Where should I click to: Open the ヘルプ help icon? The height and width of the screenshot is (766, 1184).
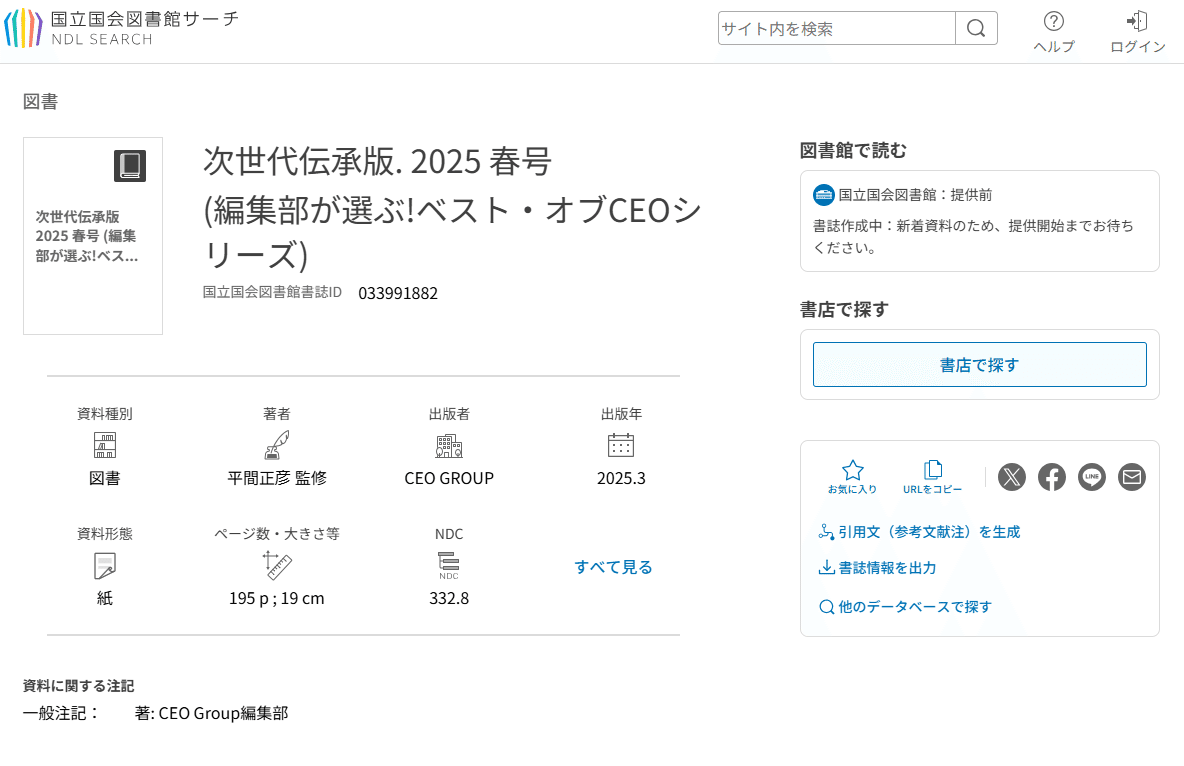1053,32
